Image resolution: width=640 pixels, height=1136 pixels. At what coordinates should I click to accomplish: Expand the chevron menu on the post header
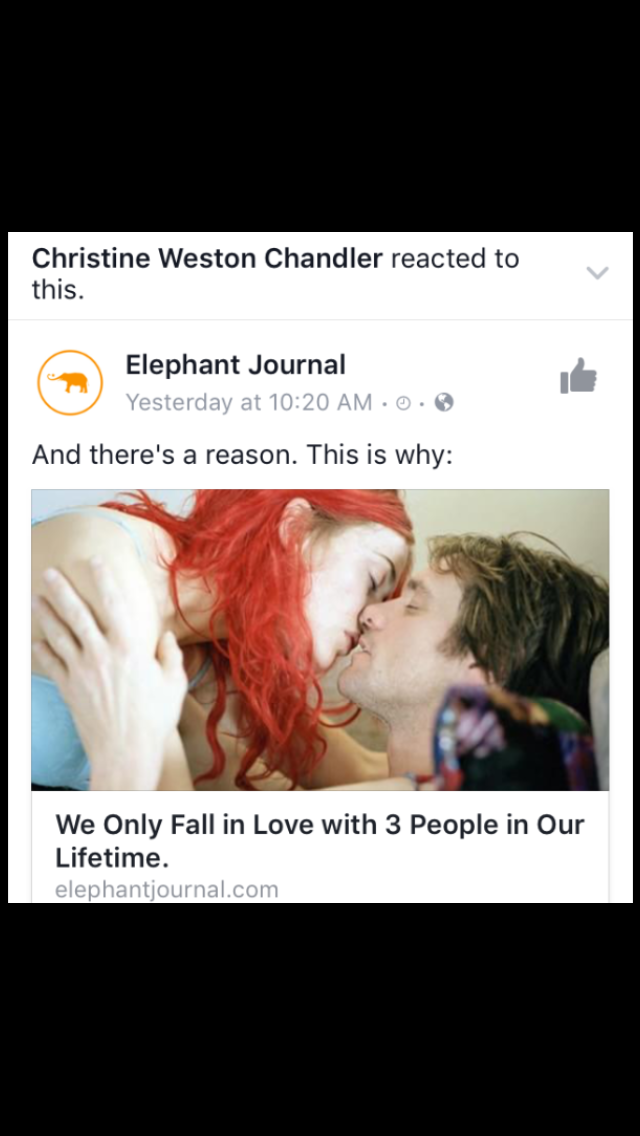[x=597, y=272]
